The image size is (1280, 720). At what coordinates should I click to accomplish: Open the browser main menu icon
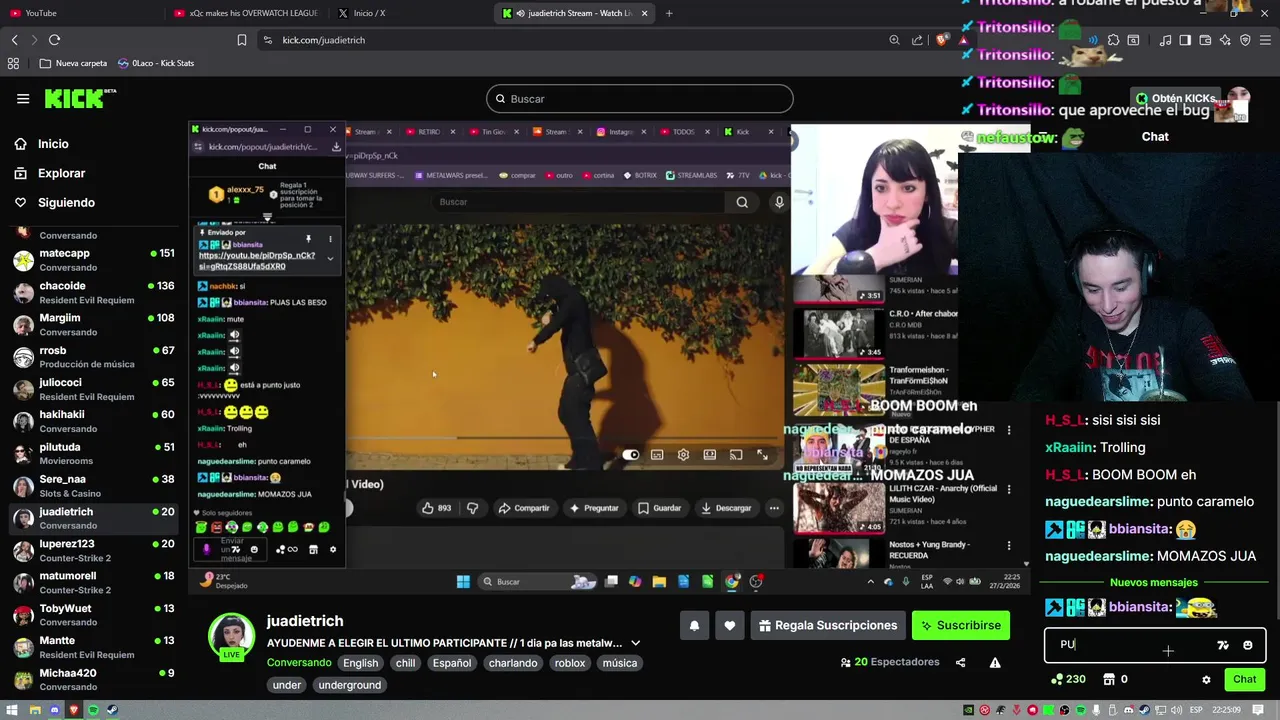click(1264, 40)
